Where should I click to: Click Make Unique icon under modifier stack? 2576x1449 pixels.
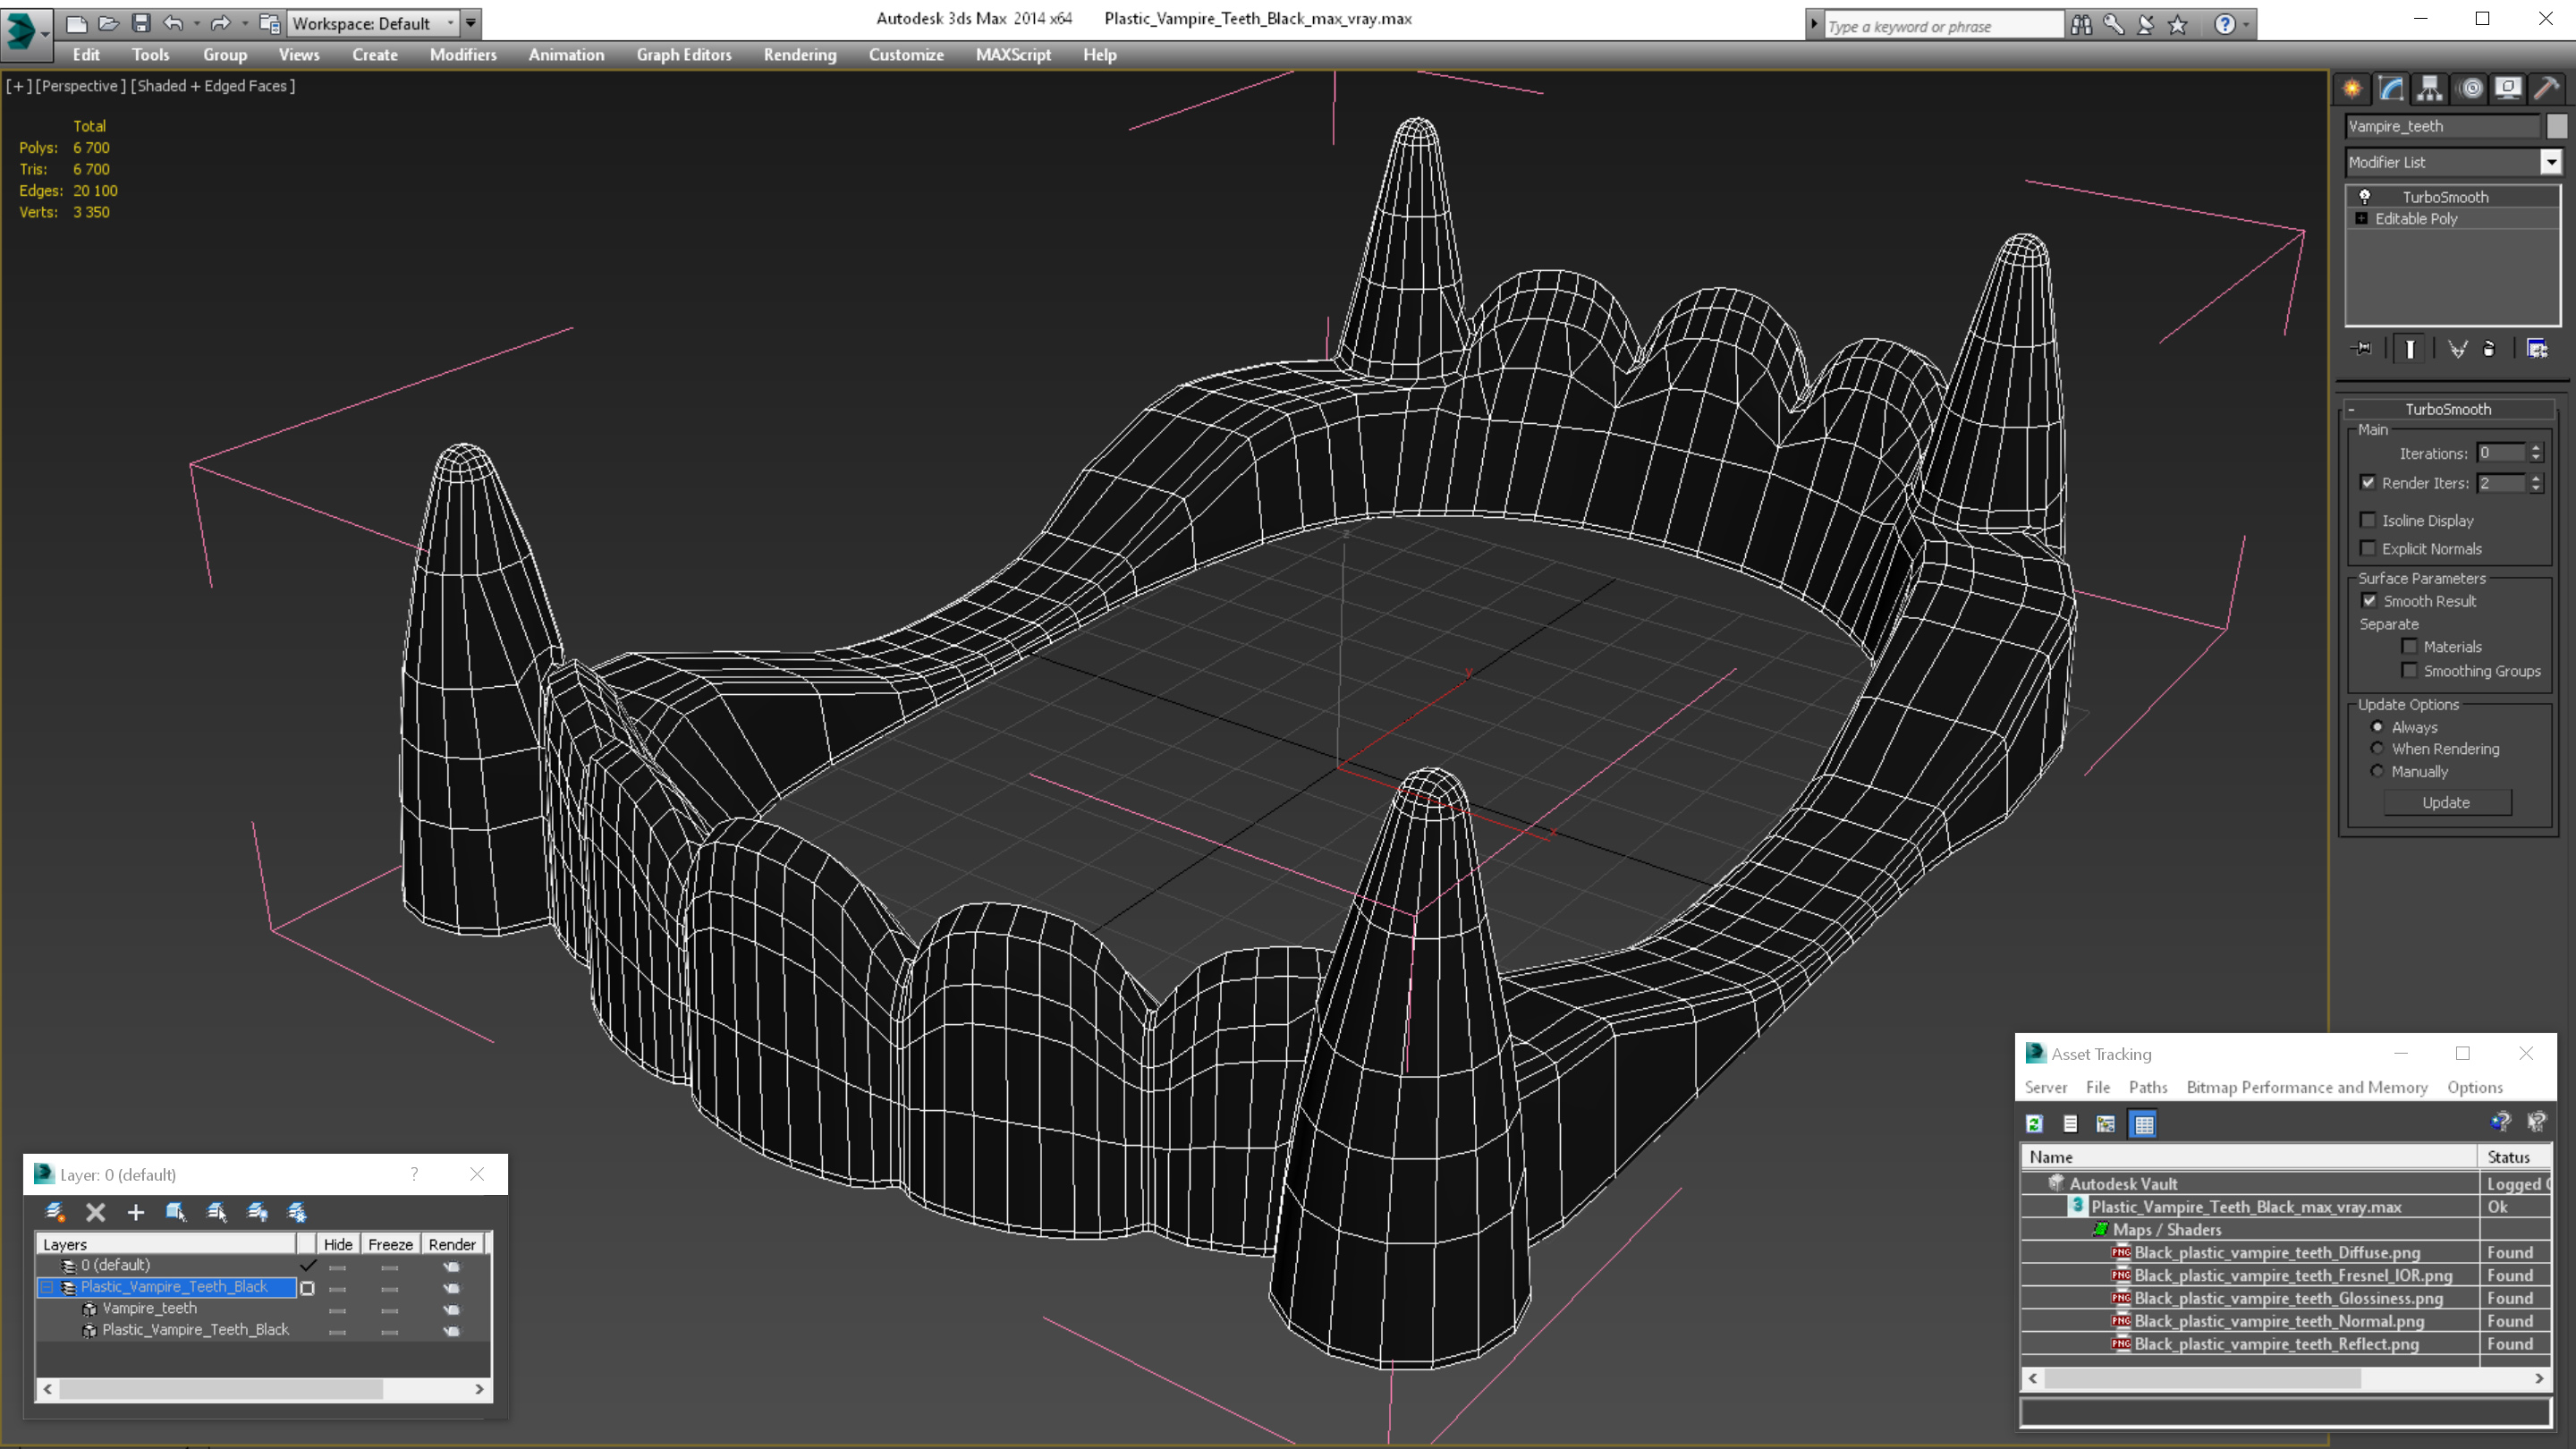(x=2457, y=349)
